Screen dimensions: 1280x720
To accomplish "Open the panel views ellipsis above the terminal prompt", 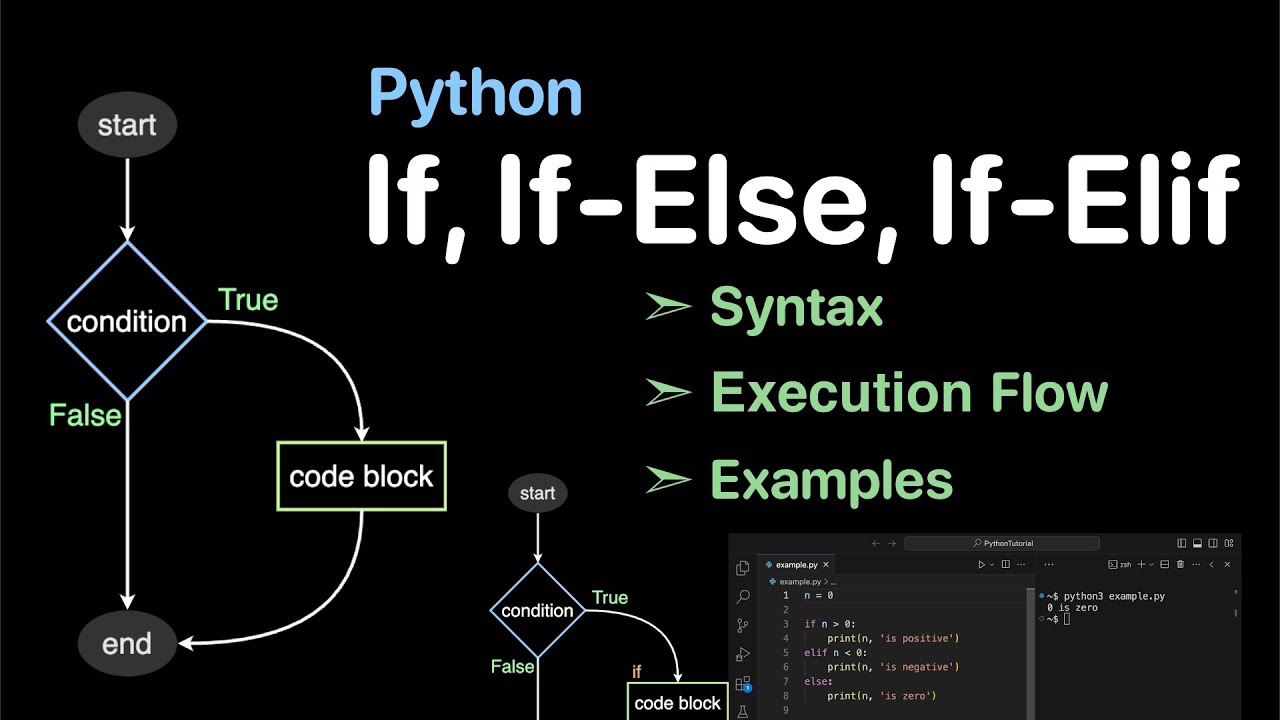I will [1049, 565].
